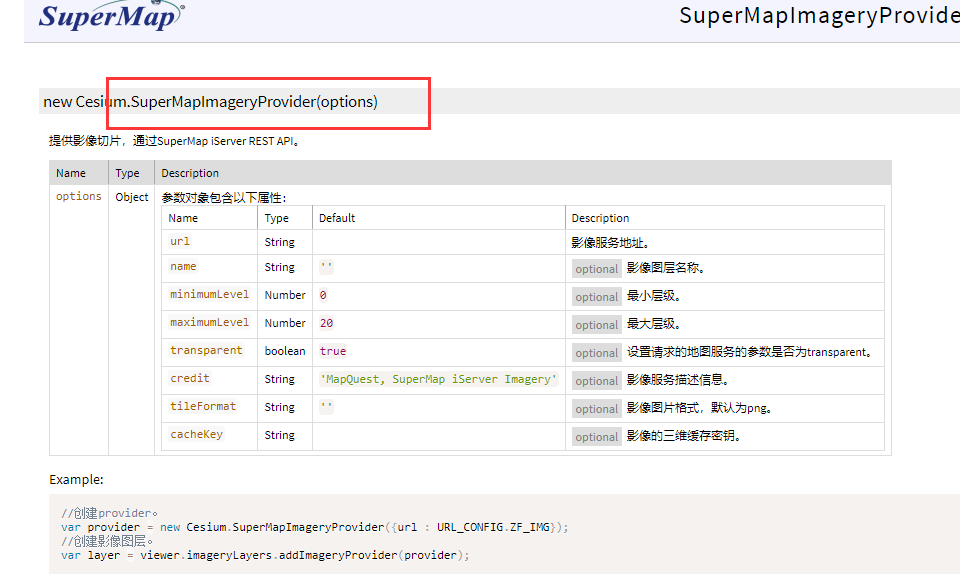The image size is (960, 586).
Task: Click the optional badge in cacheKey row
Action: pyautogui.click(x=597, y=437)
